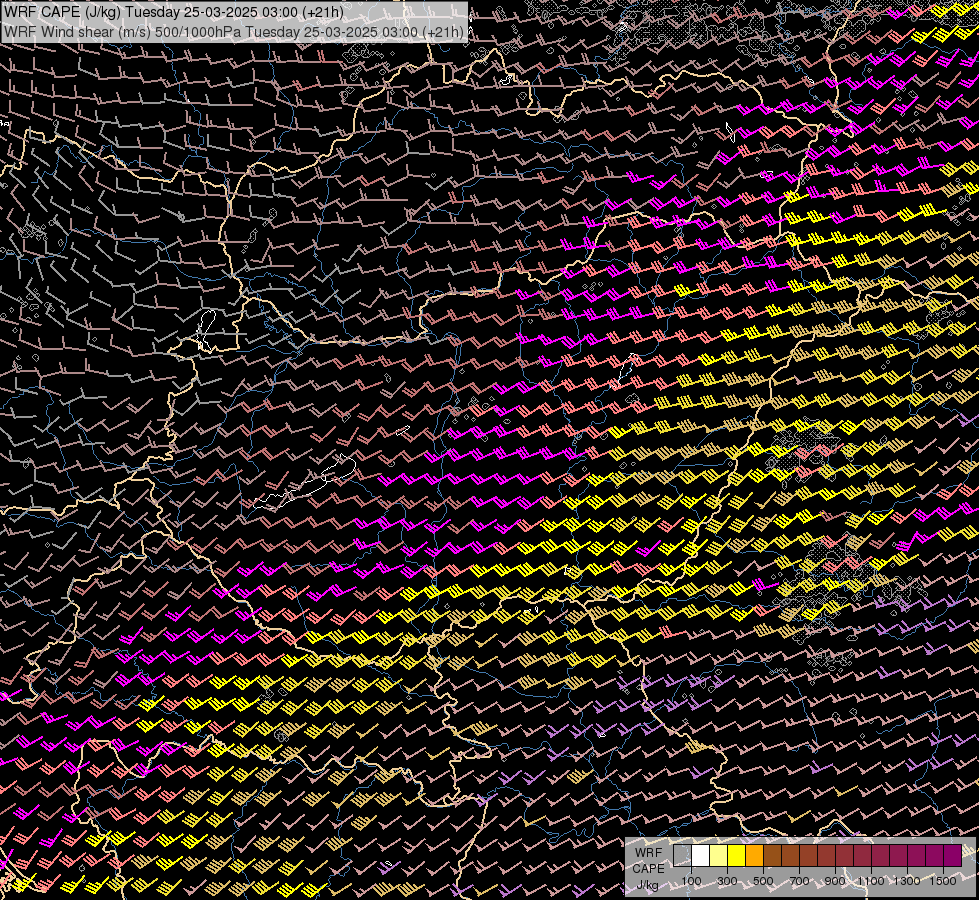This screenshot has width=979, height=900.
Task: Click the legend value 700
Action: [799, 881]
